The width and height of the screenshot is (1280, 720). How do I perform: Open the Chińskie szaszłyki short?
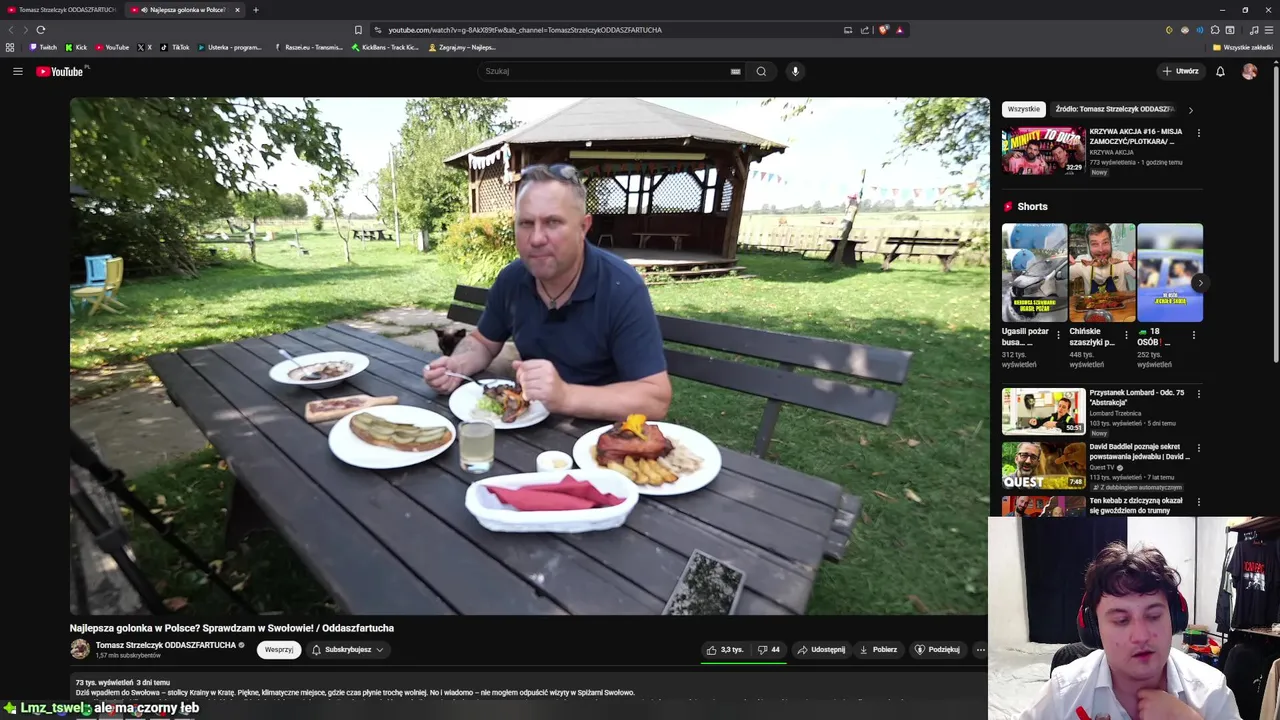(x=1102, y=273)
